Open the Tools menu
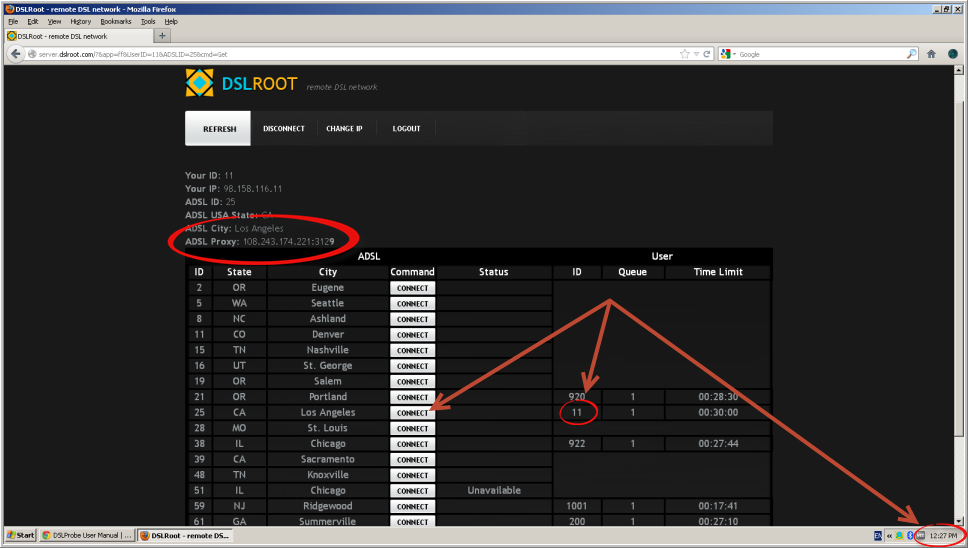Image resolution: width=968 pixels, height=548 pixels. tap(148, 22)
